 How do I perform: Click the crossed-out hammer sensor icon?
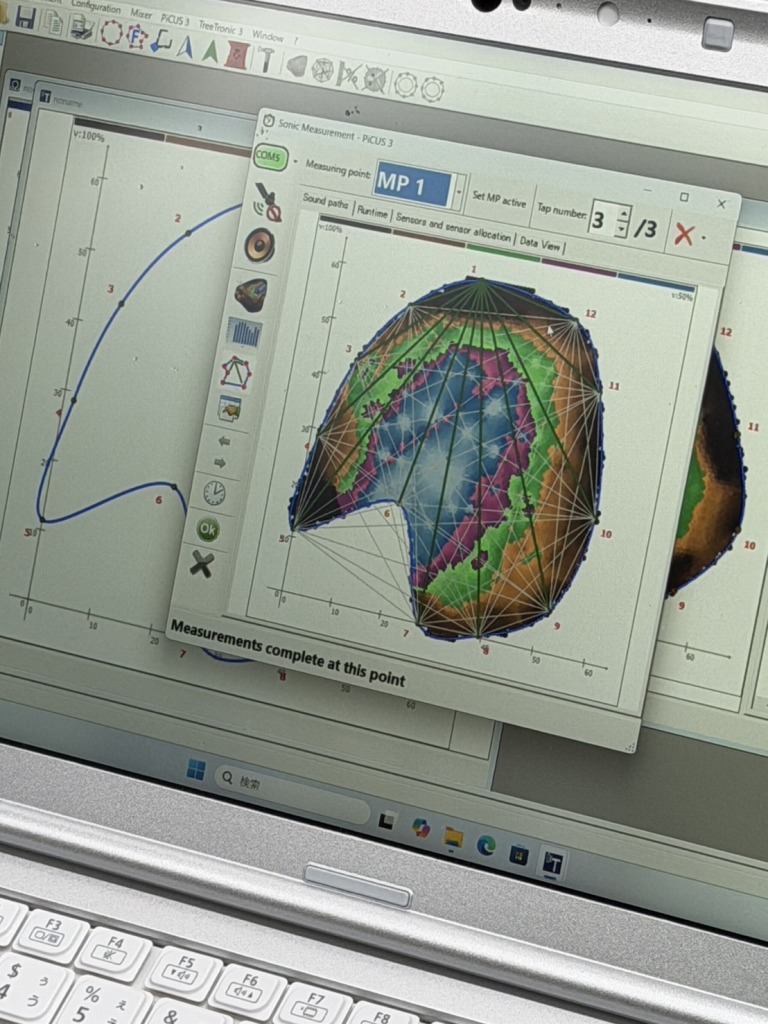point(268,202)
